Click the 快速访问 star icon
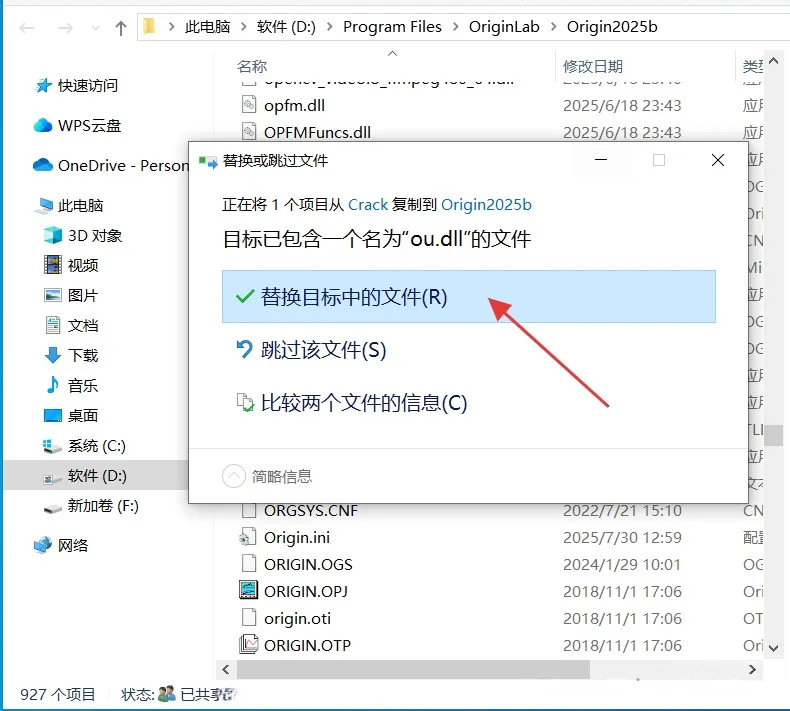The image size is (790, 711). click(x=43, y=86)
